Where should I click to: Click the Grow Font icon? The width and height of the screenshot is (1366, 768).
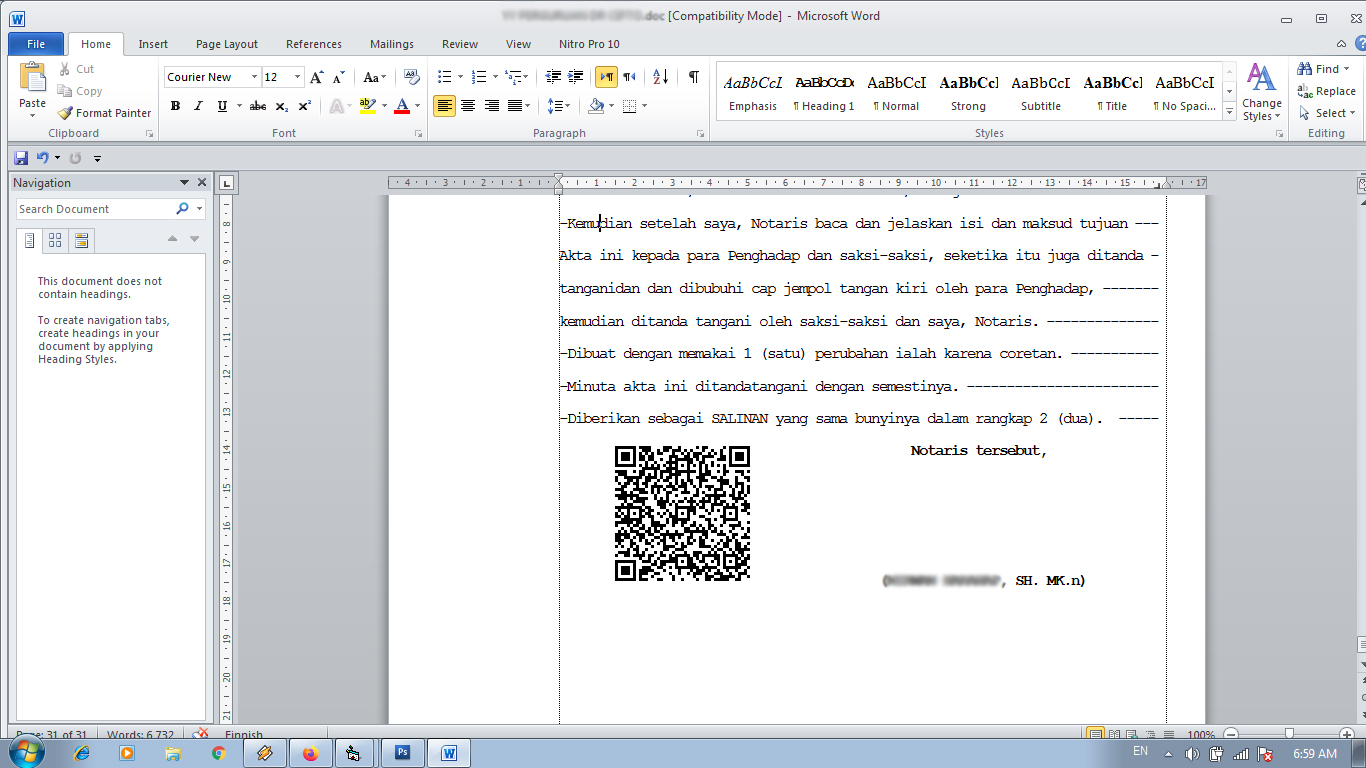coord(317,77)
